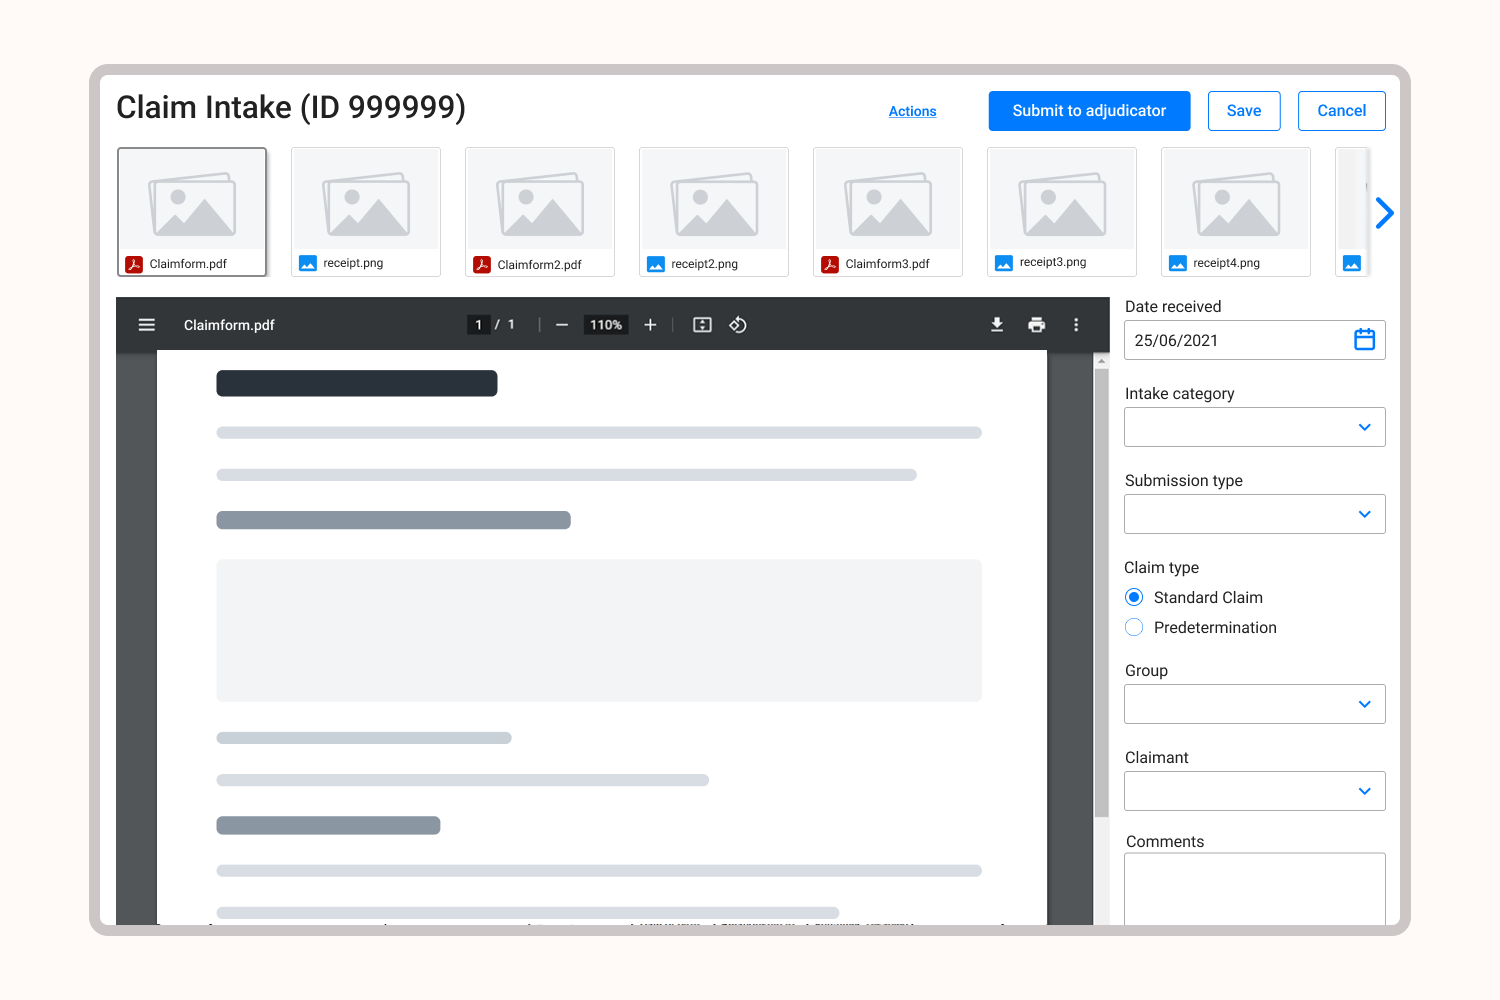The height and width of the screenshot is (1000, 1500).
Task: Click the scrollbar up arrow in PDF viewer
Action: click(1102, 361)
